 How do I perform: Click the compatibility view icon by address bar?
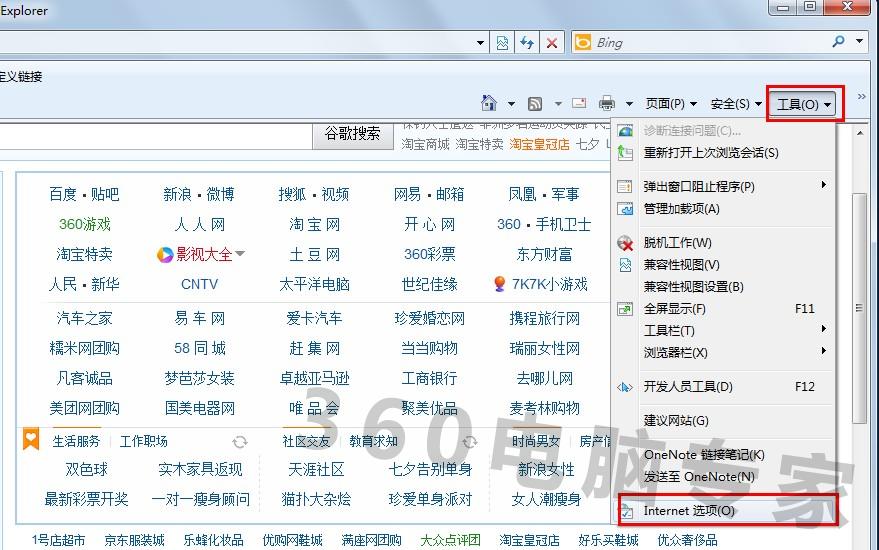[502, 43]
